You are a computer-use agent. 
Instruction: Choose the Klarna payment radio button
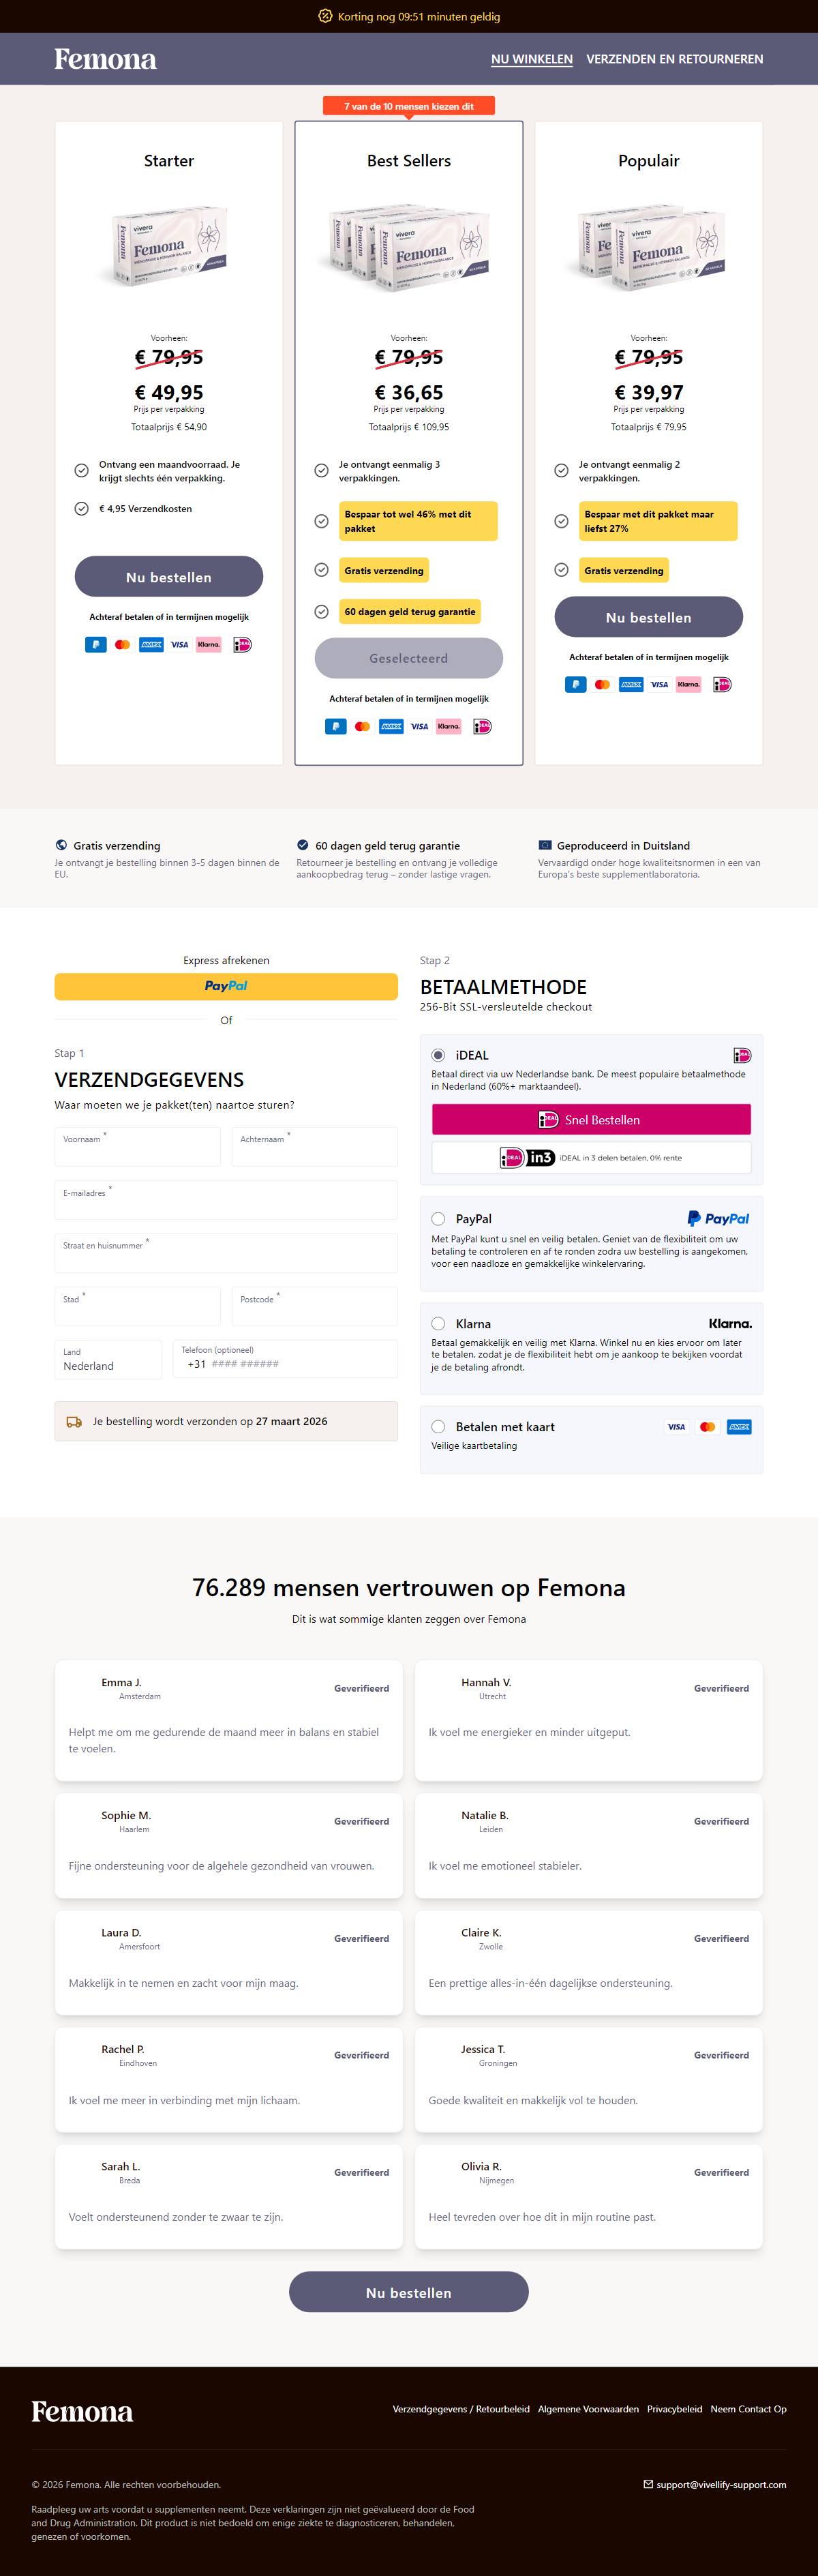(x=438, y=1324)
